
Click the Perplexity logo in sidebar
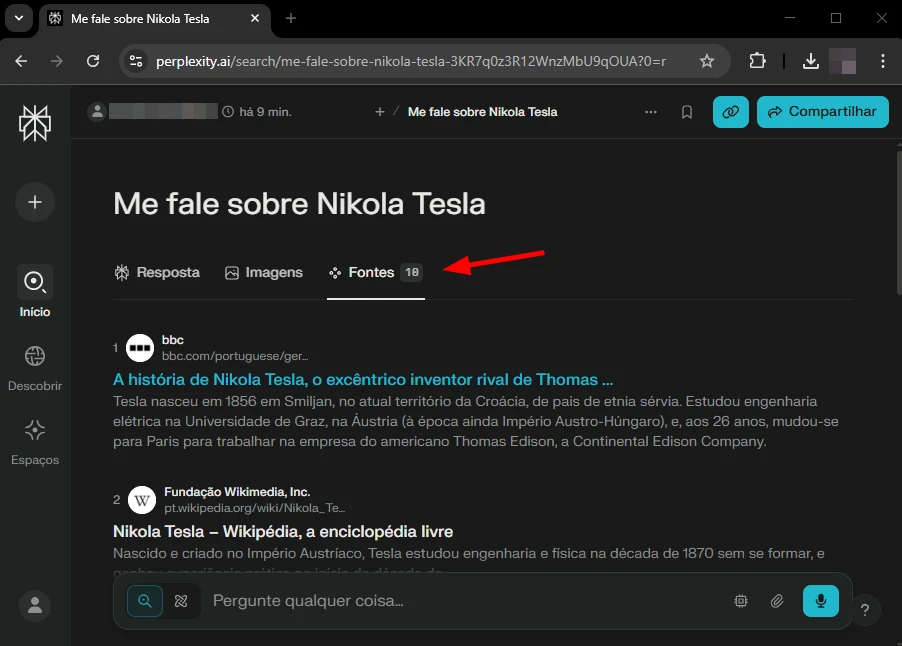click(x=35, y=123)
